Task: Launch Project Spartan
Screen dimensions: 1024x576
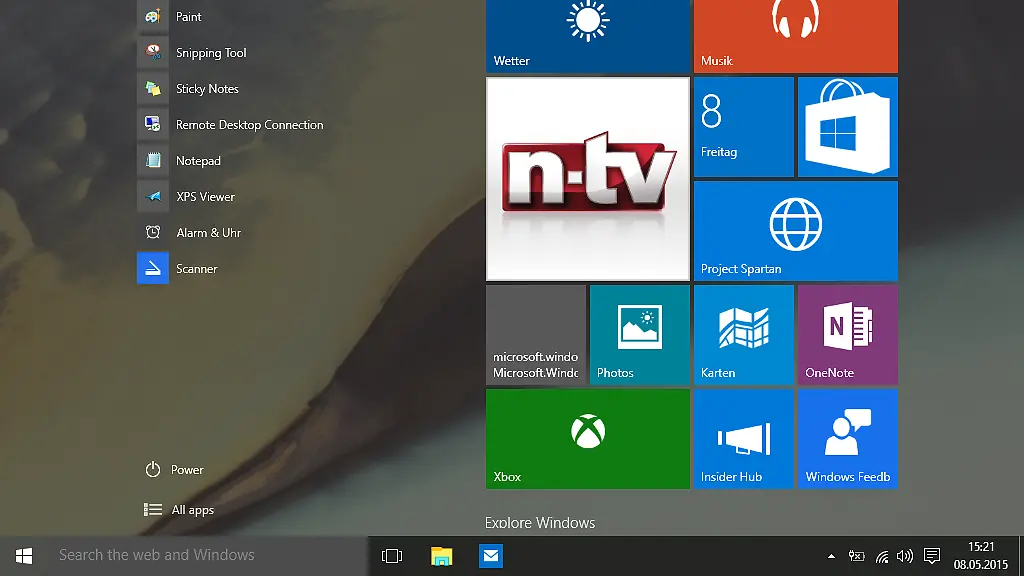Action: point(795,230)
